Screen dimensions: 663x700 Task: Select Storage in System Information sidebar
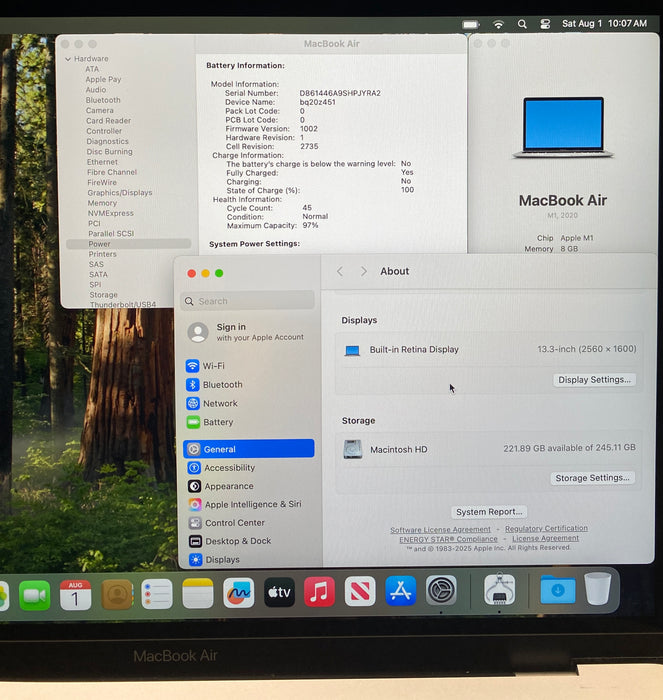tap(104, 295)
